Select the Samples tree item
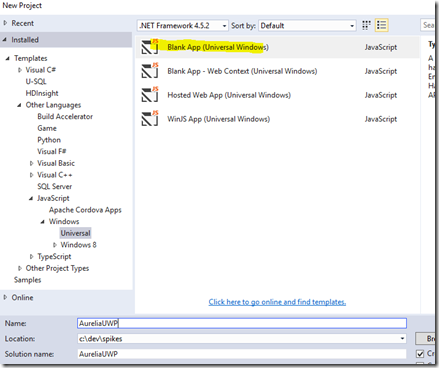 [27, 280]
